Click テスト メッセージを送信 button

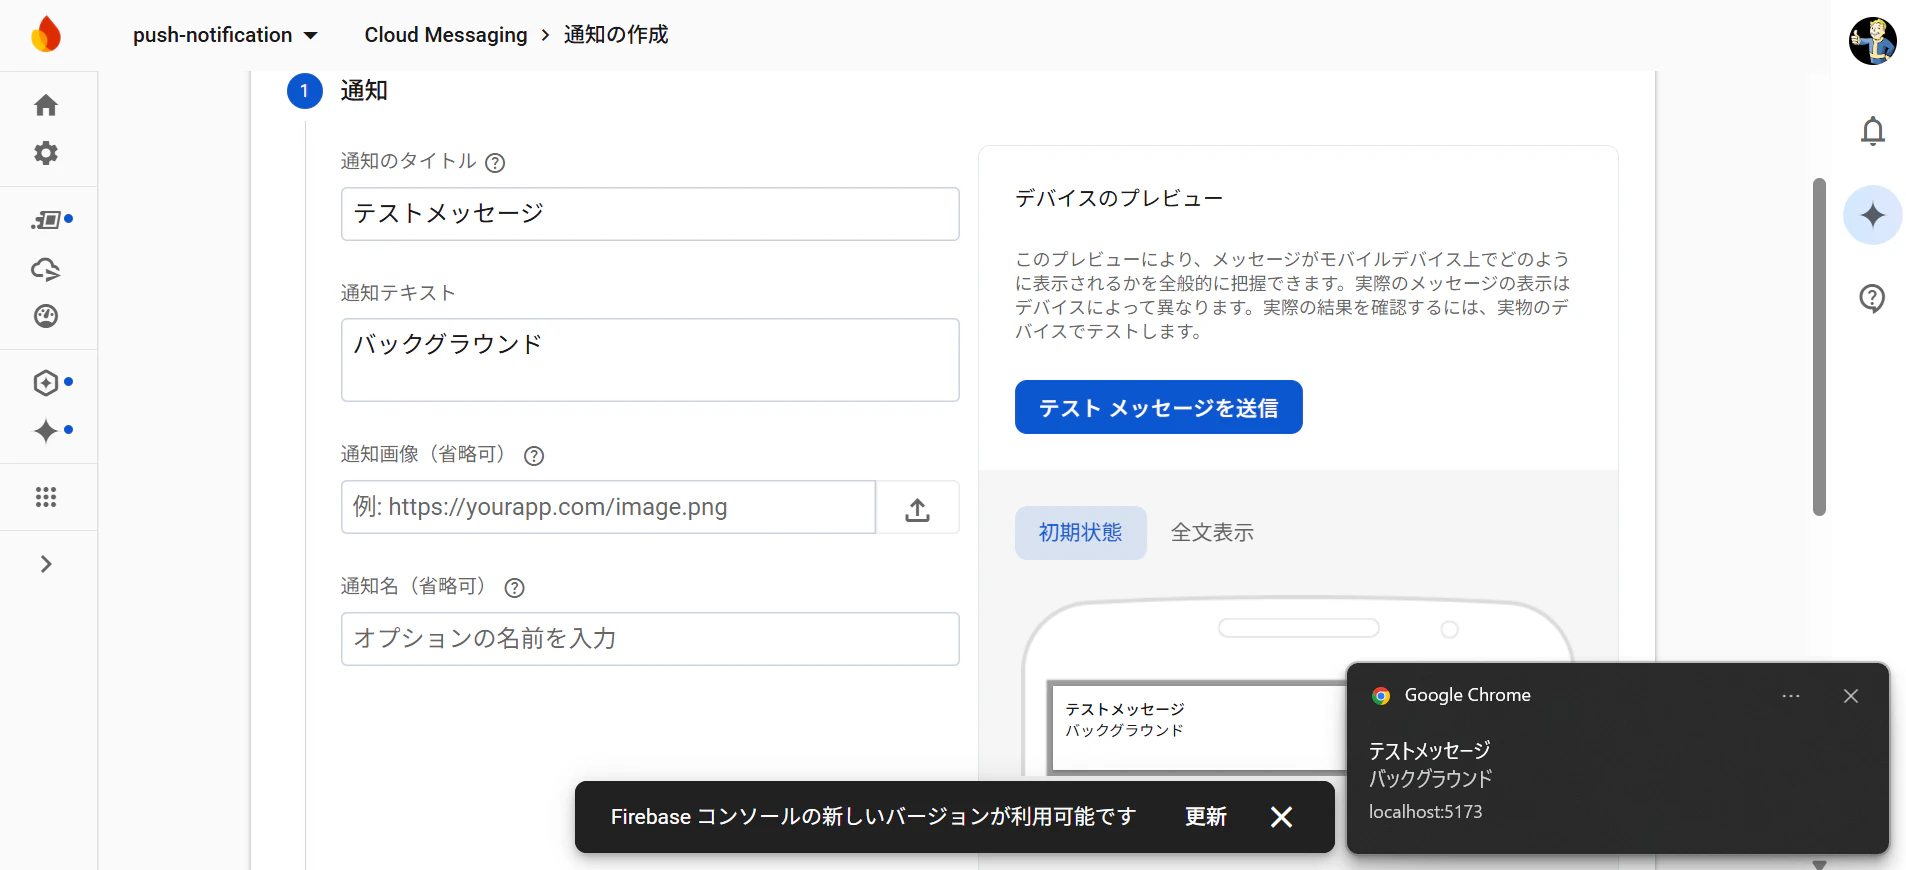pyautogui.click(x=1159, y=407)
